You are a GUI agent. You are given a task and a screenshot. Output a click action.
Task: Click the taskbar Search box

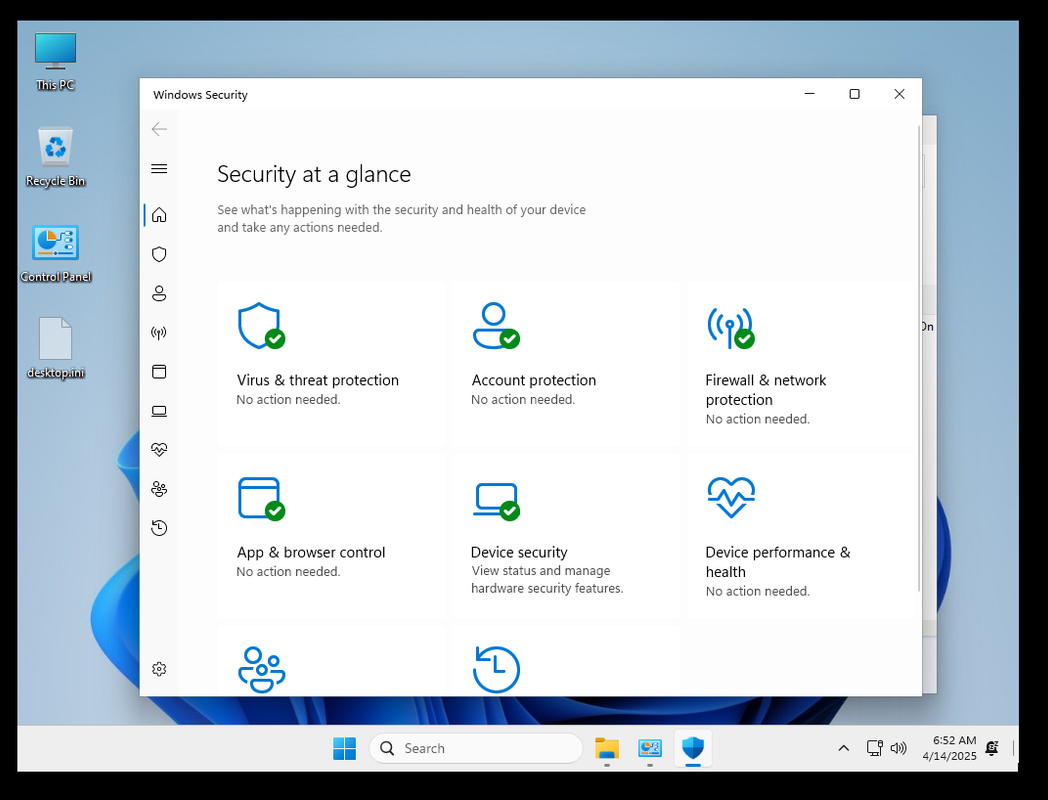tap(476, 748)
